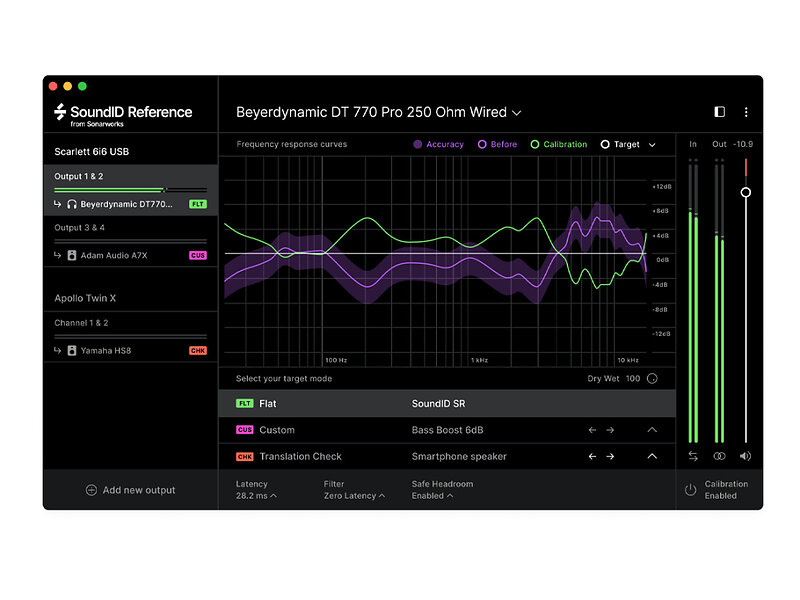
Task: Select the Scarlett 6i6 USB device
Action: point(92,152)
